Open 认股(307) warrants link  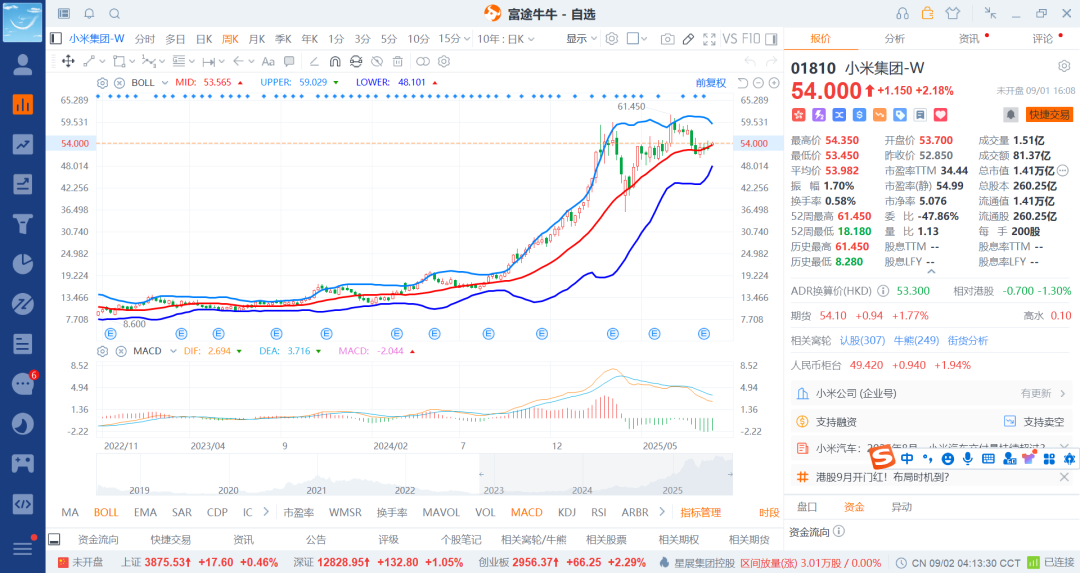click(862, 340)
